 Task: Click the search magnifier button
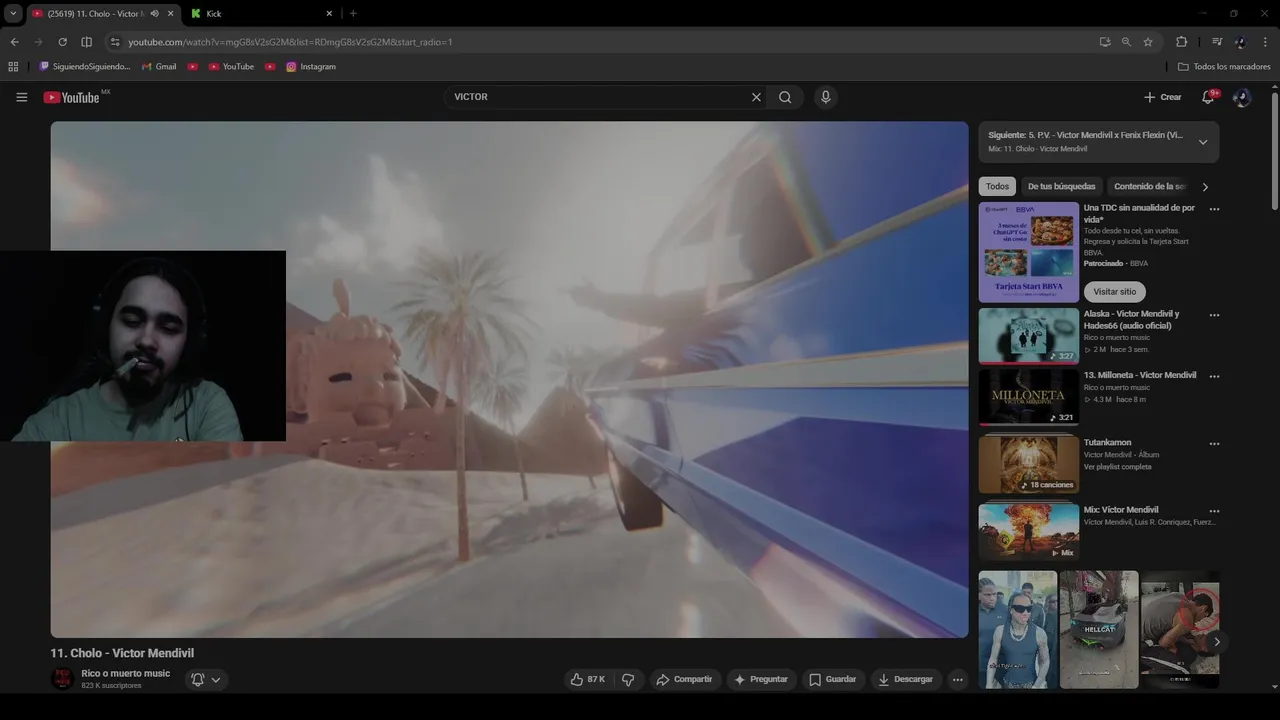click(x=785, y=97)
